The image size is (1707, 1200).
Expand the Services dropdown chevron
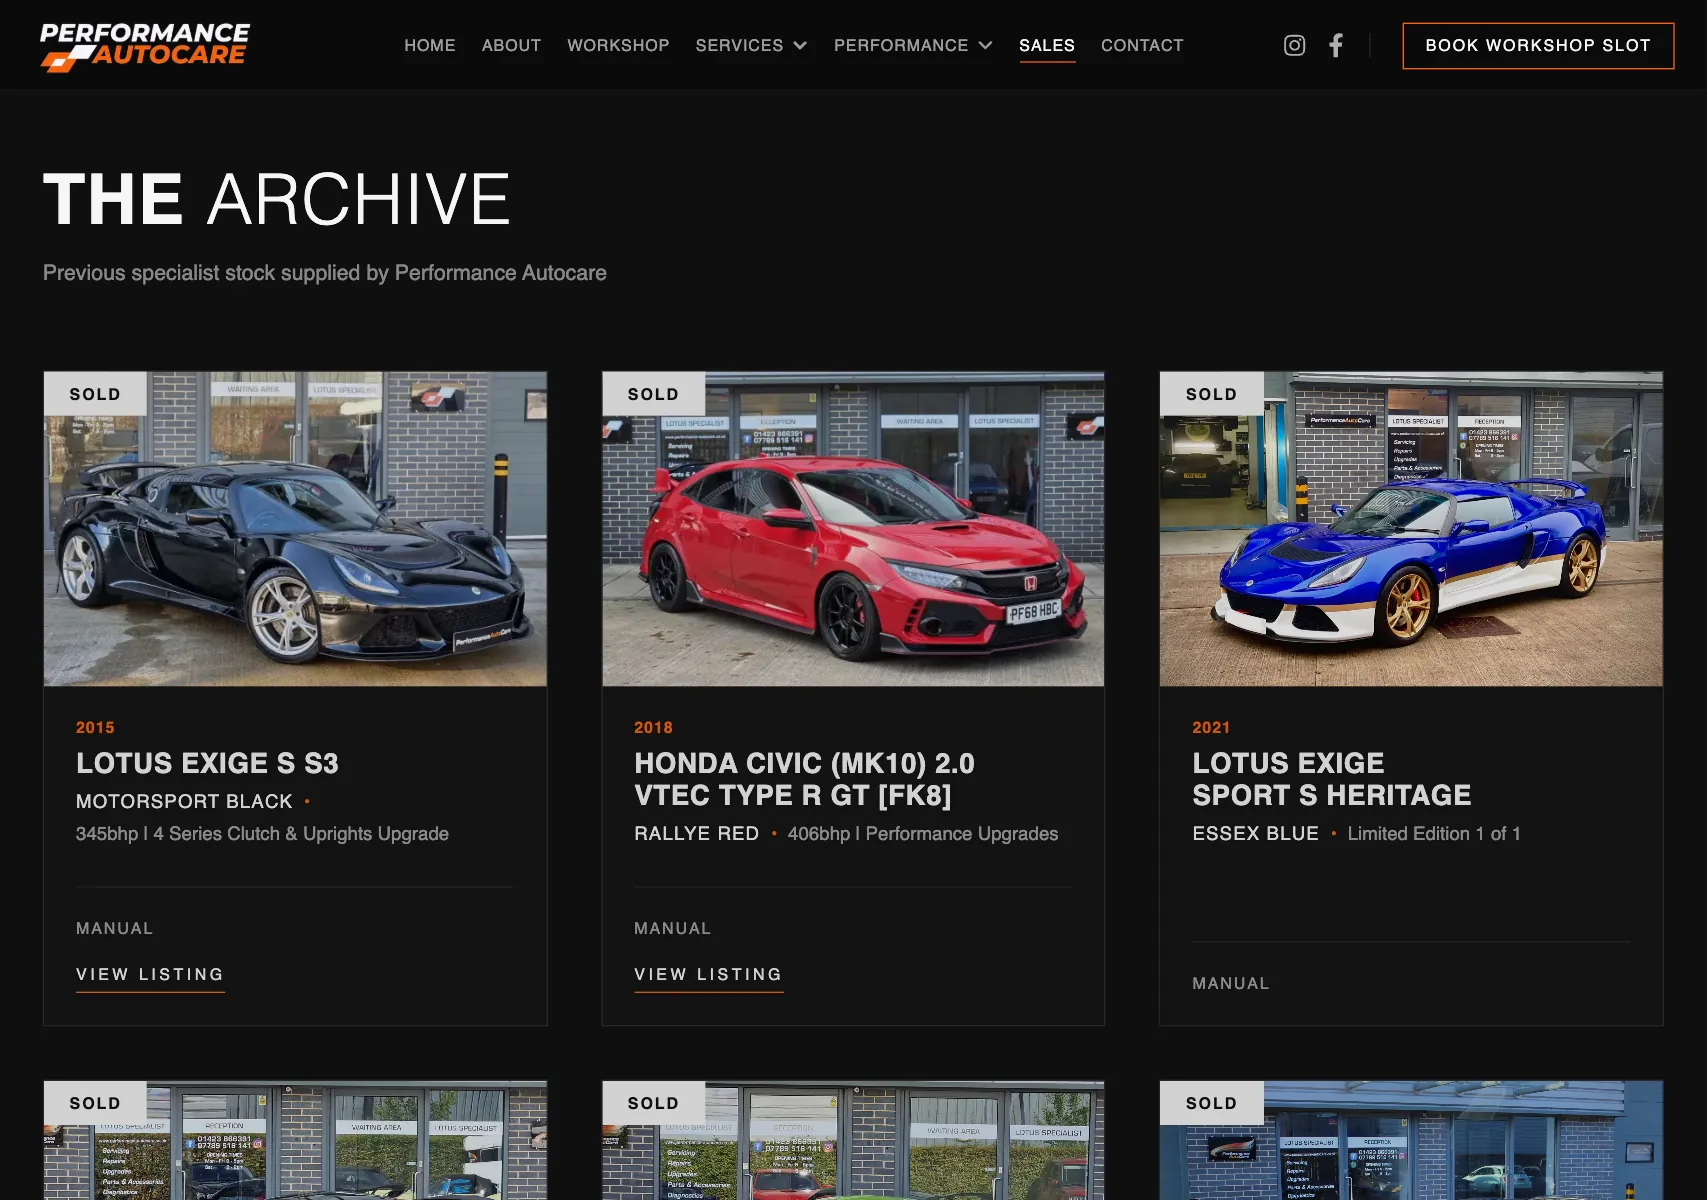(x=800, y=45)
